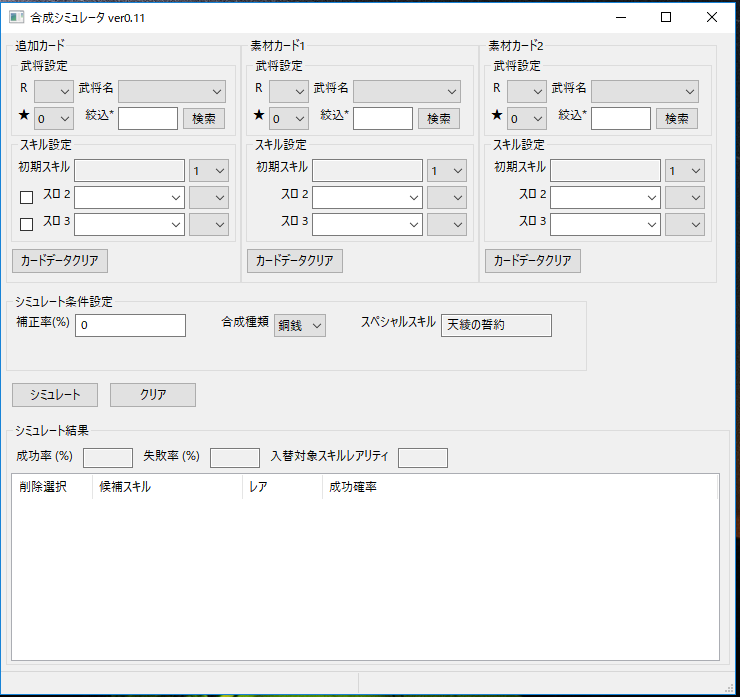Tick the スロ 2 checkbox in 追加カード

pyautogui.click(x=26, y=197)
